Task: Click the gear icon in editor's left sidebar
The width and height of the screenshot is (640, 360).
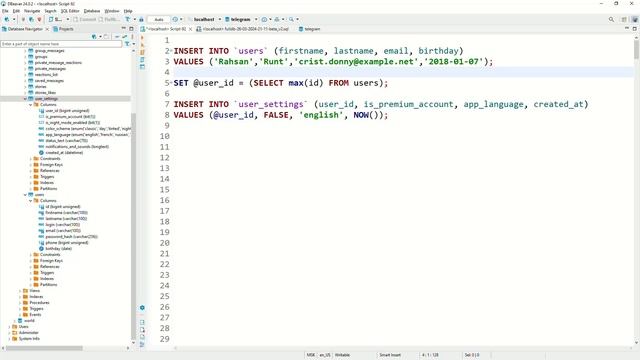Action: pyautogui.click(x=142, y=308)
